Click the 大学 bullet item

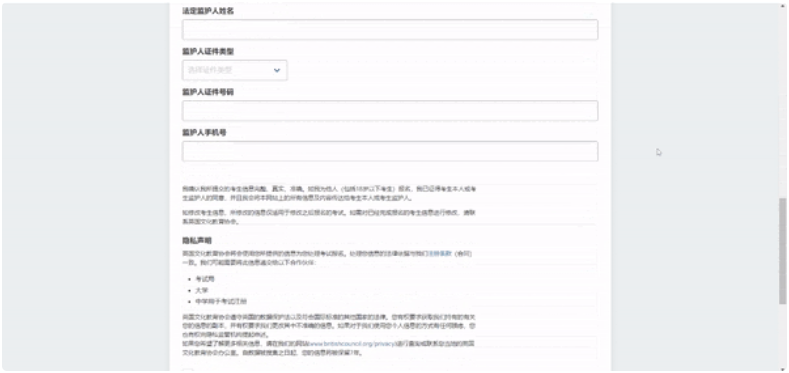click(x=202, y=290)
